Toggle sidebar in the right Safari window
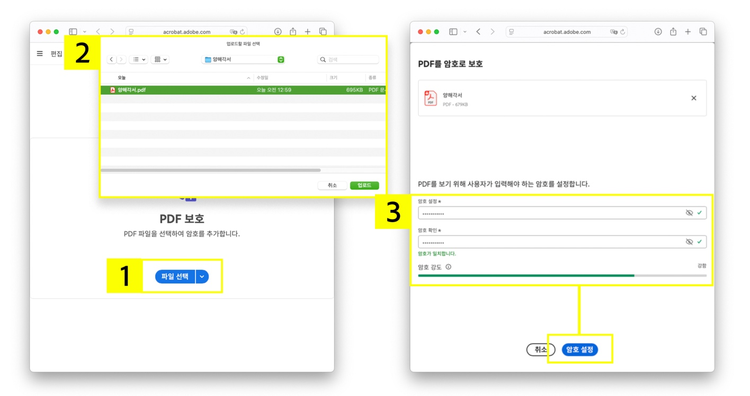The width and height of the screenshot is (750, 396). (x=453, y=32)
